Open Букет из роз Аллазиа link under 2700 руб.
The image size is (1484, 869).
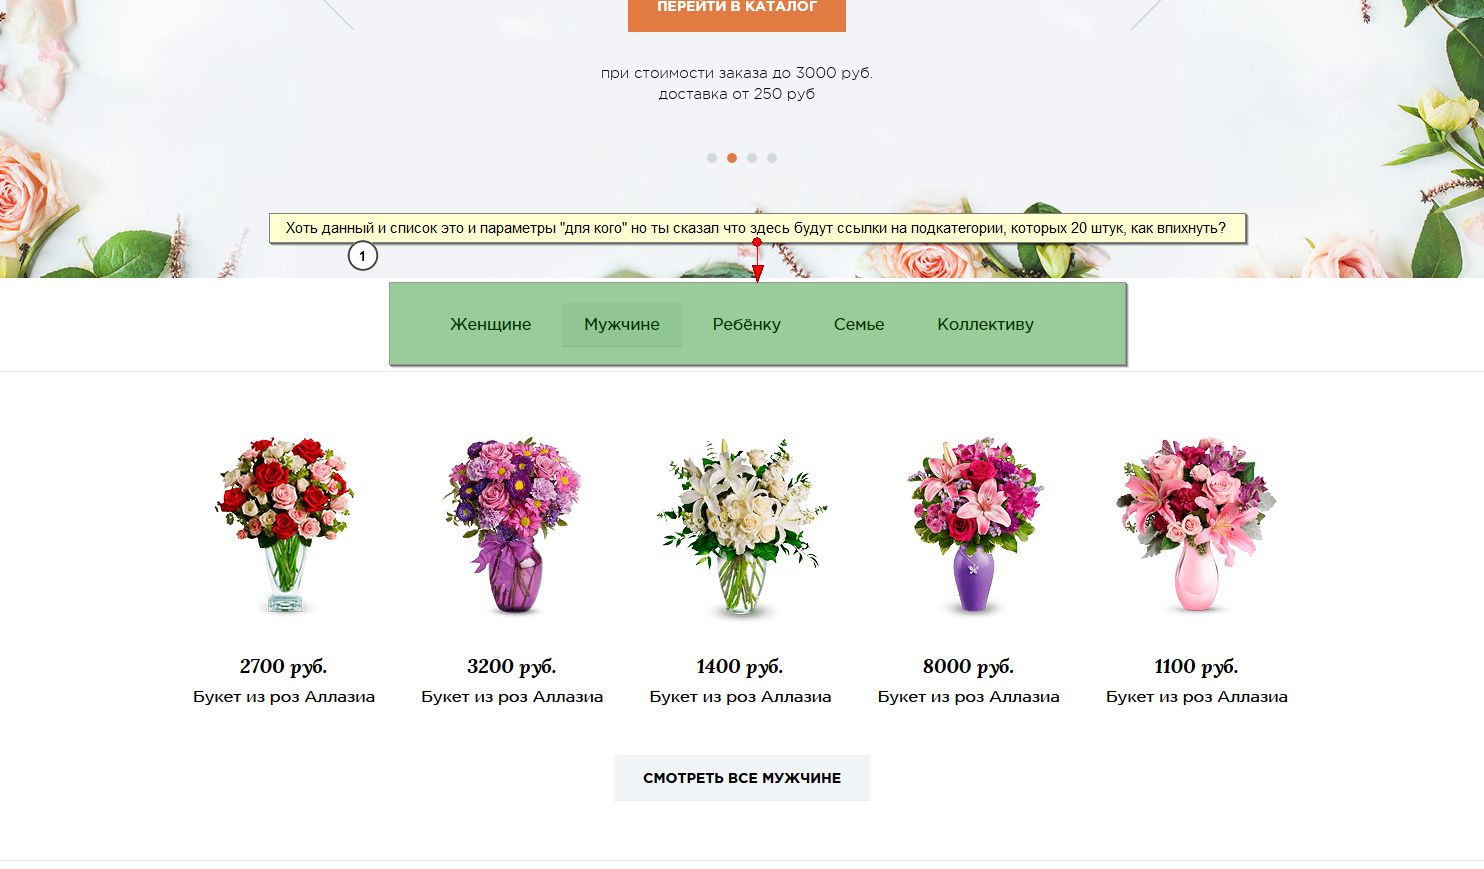[x=284, y=697]
